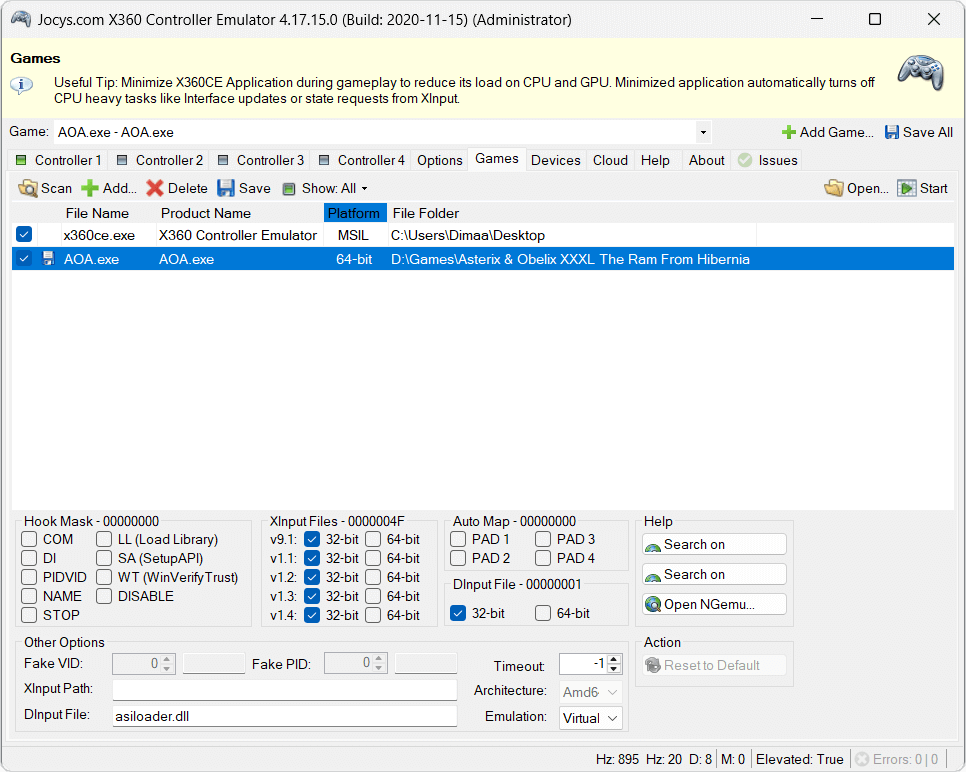
Task: Click the first Search on button
Action: pos(714,544)
